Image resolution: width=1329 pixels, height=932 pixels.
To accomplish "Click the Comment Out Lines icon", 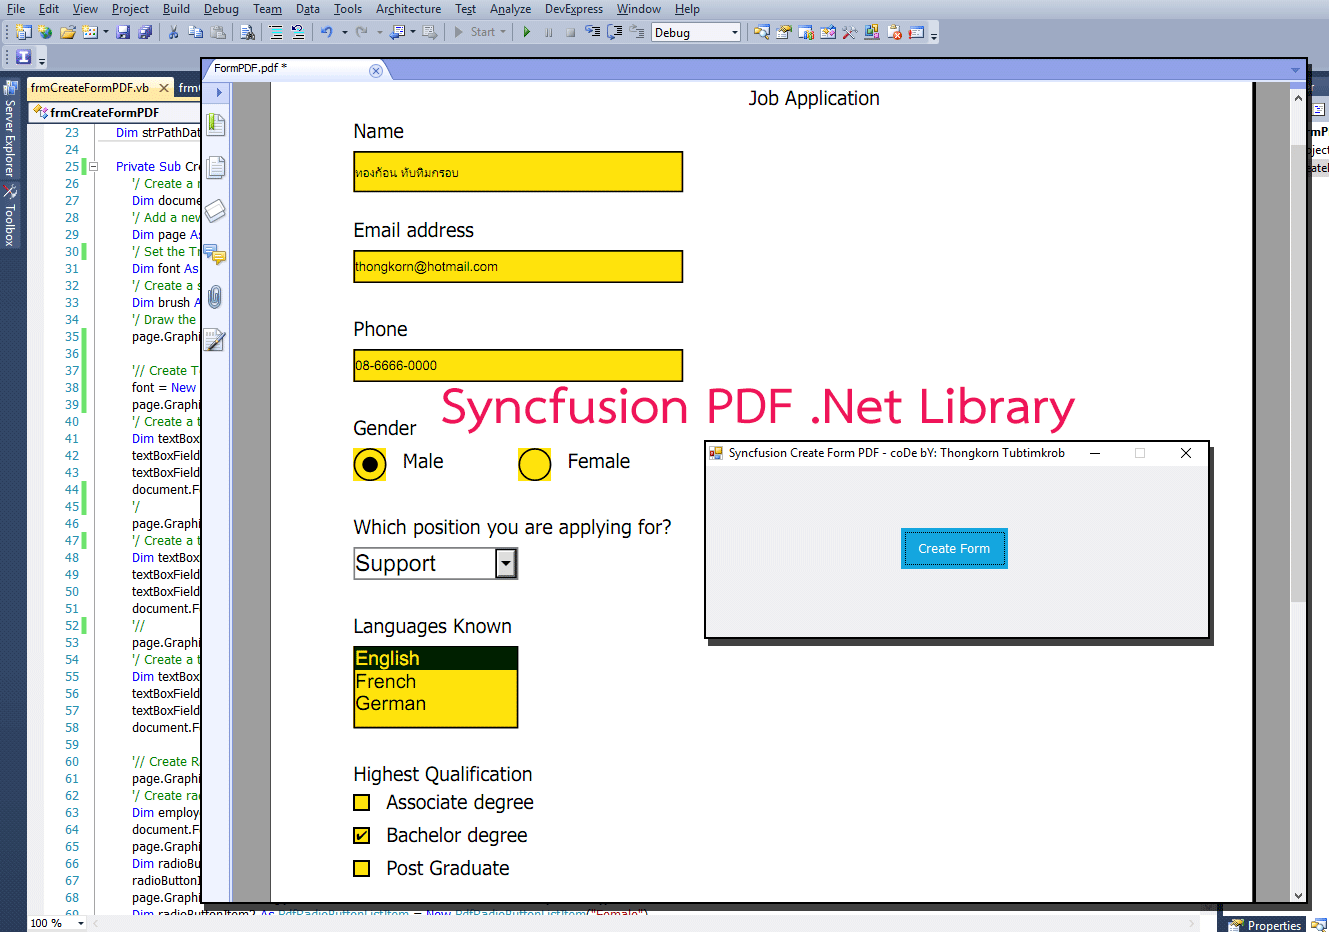I will pos(276,32).
